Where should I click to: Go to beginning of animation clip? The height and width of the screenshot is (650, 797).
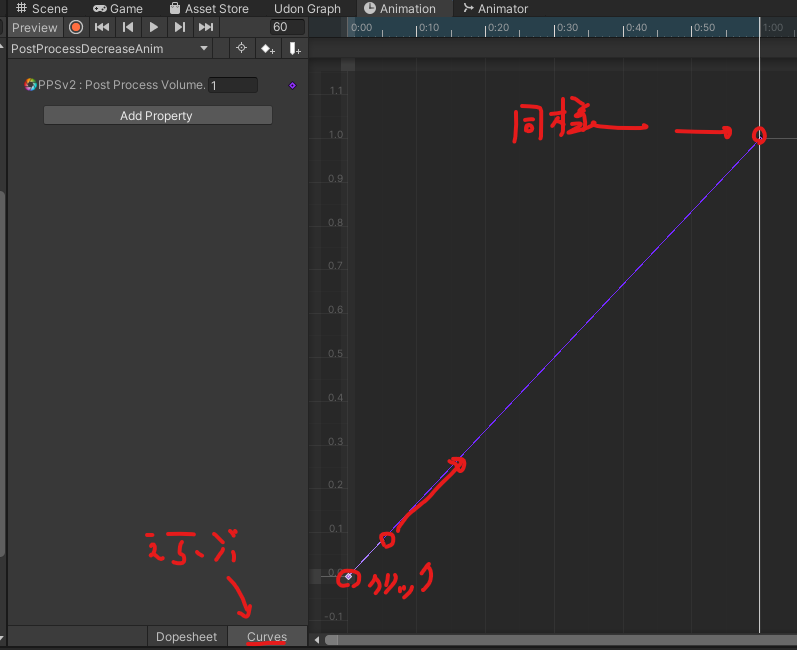coord(102,27)
